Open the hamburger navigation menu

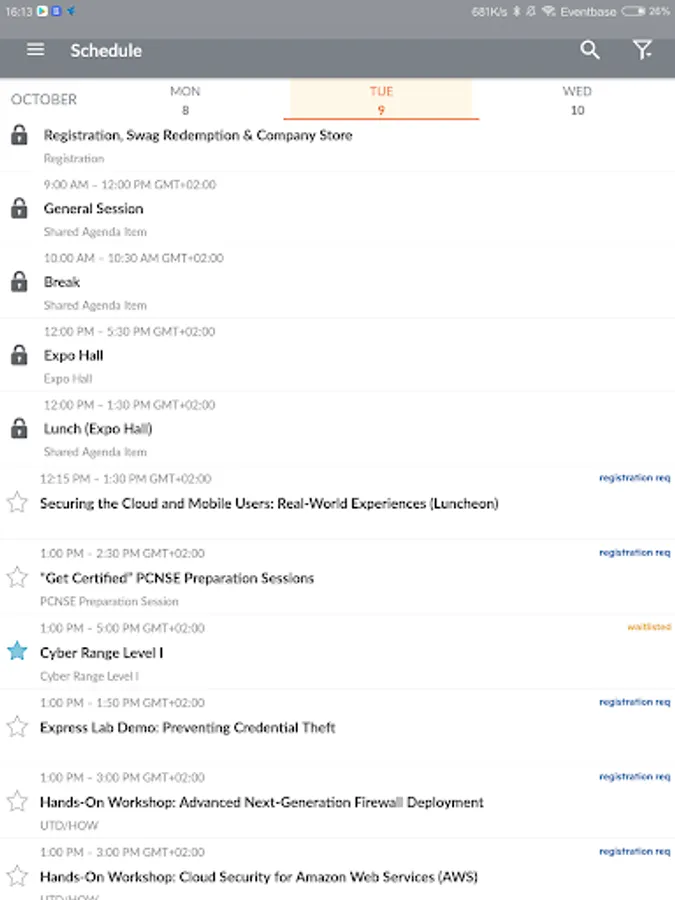35,50
